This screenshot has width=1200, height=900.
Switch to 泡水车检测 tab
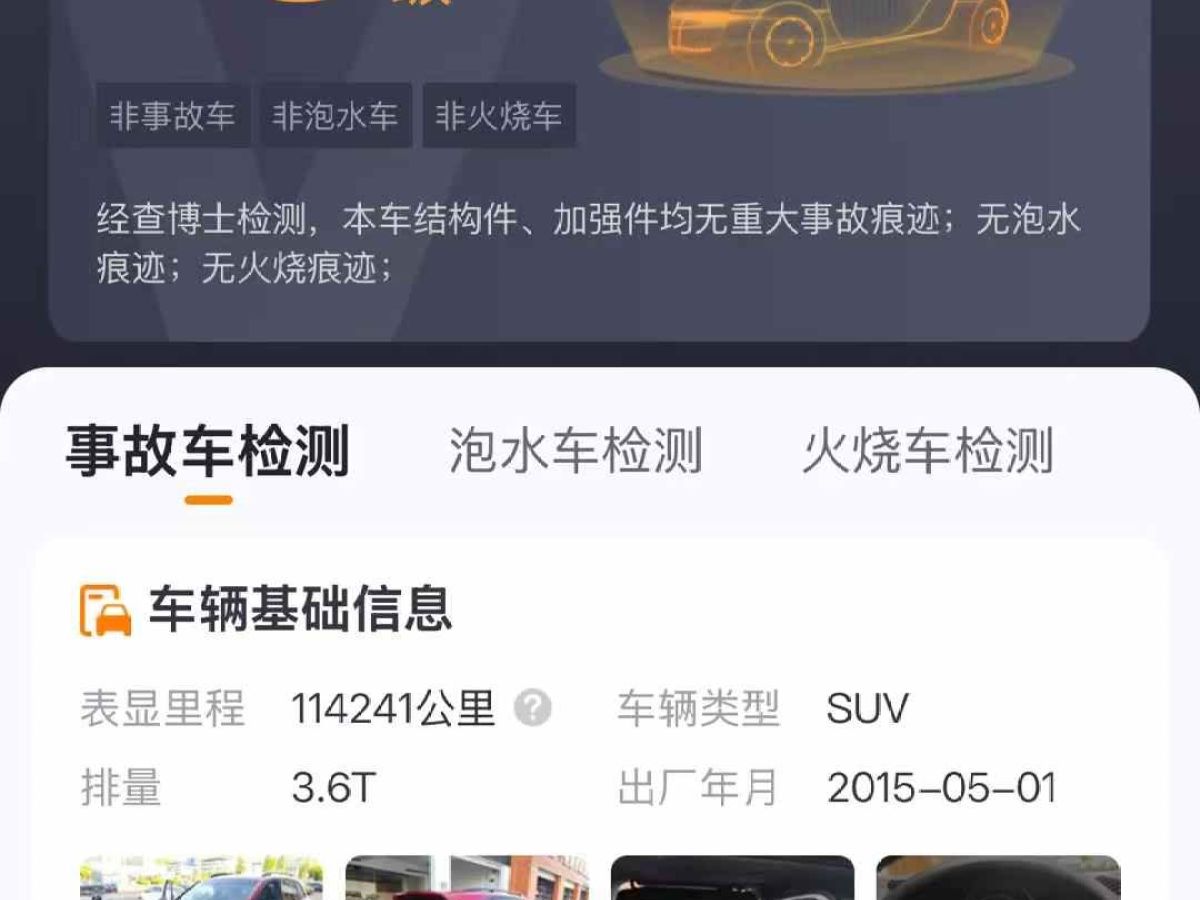pyautogui.click(x=575, y=450)
